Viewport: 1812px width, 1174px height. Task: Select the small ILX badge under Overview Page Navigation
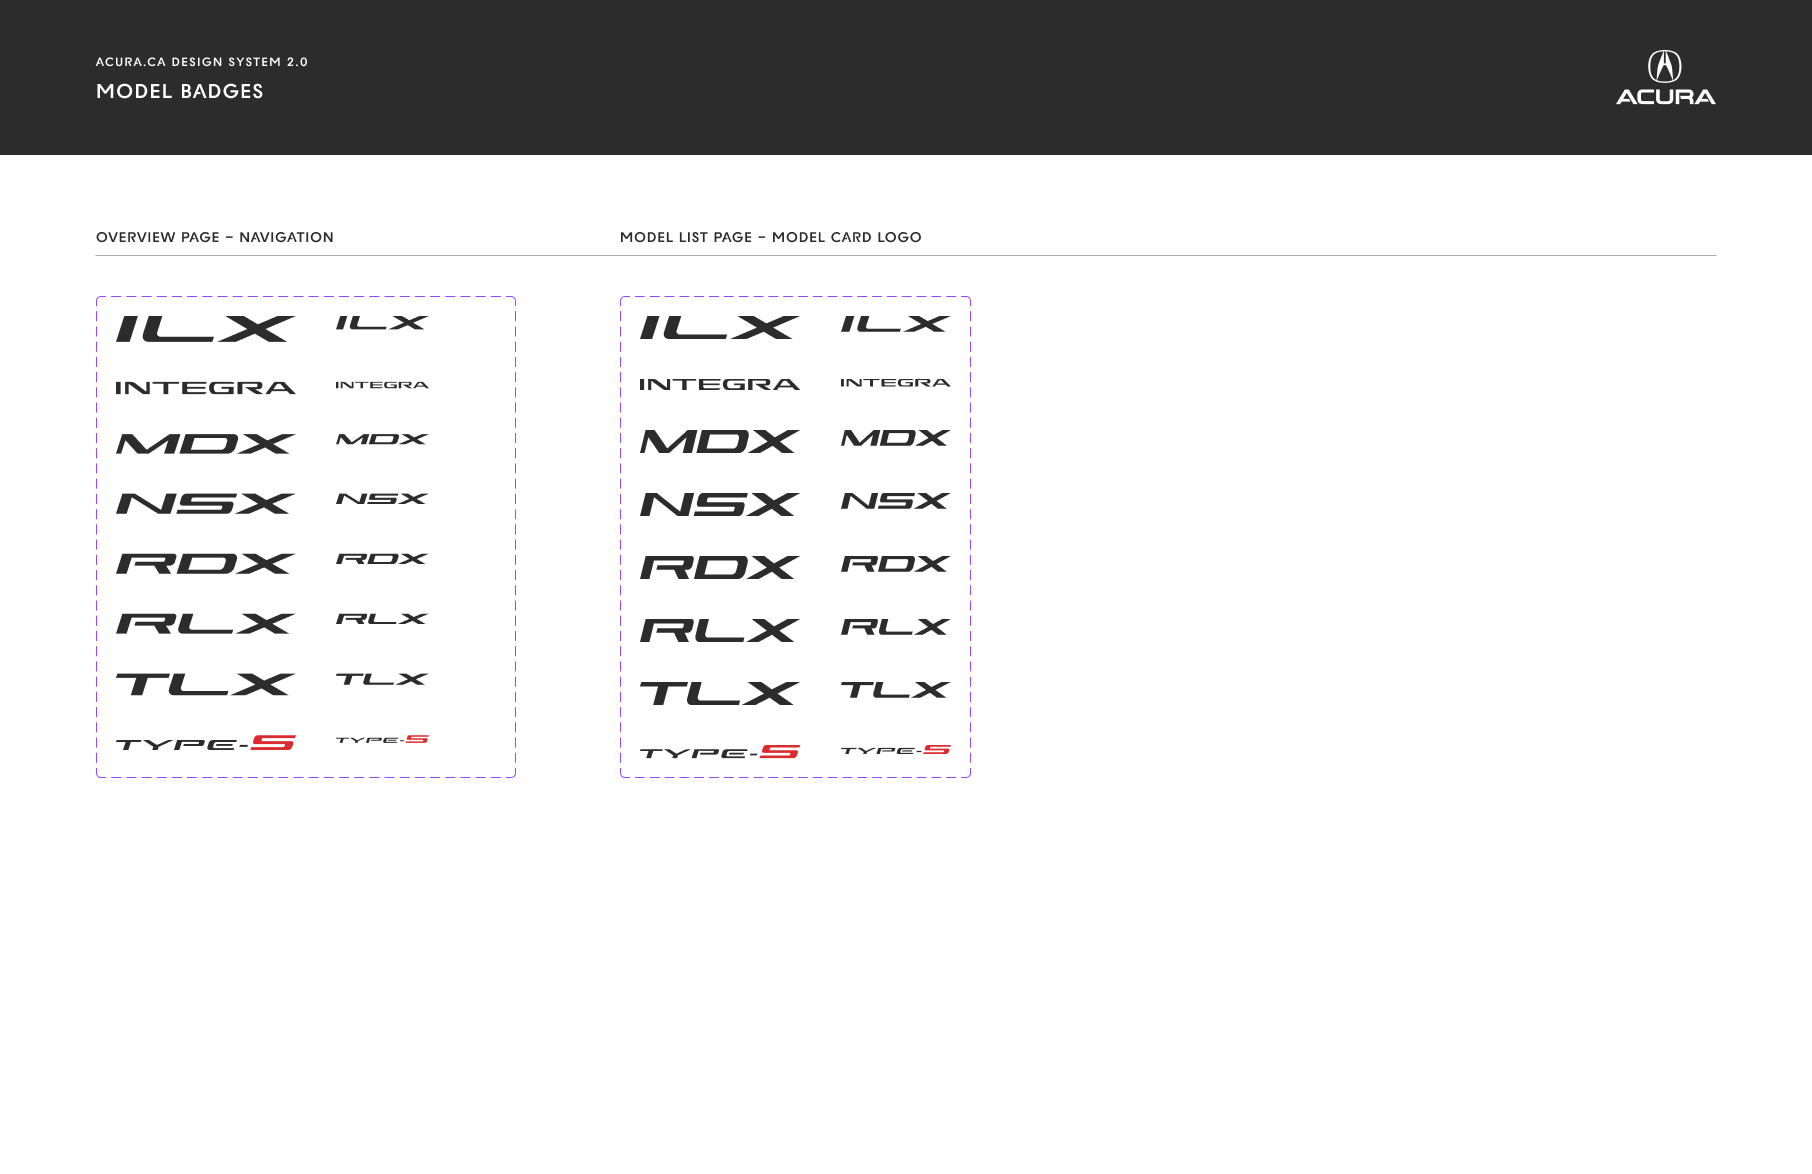[382, 323]
